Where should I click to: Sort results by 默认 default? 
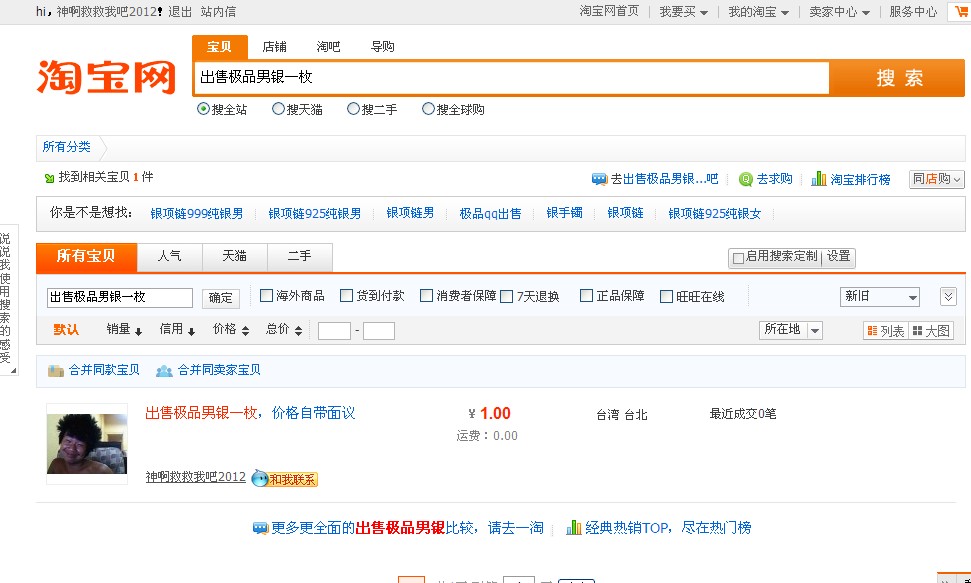point(66,330)
